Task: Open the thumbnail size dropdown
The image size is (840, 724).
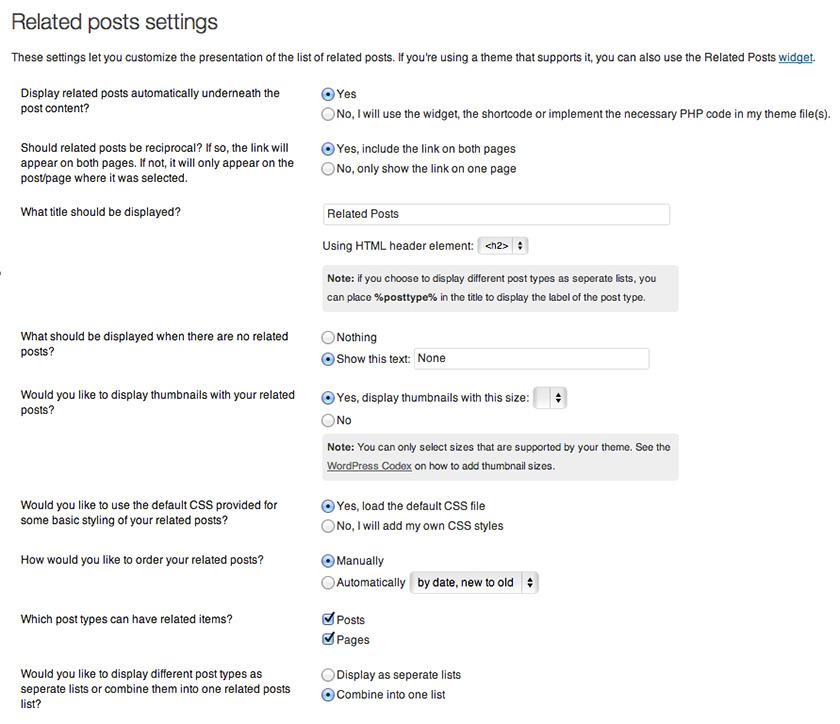Action: [x=550, y=398]
